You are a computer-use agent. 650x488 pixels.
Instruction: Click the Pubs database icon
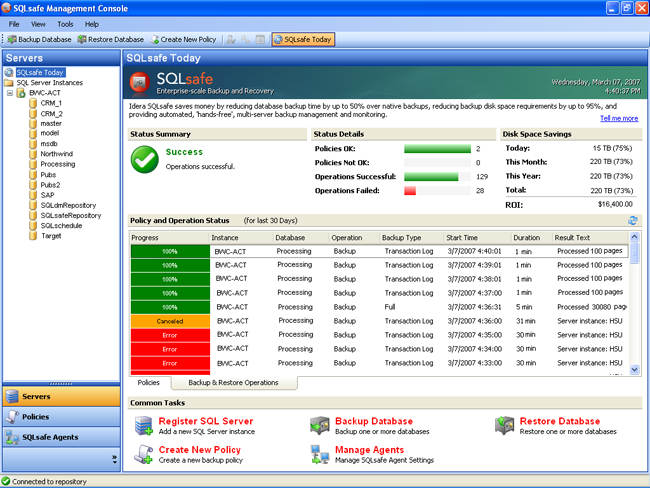[33, 175]
